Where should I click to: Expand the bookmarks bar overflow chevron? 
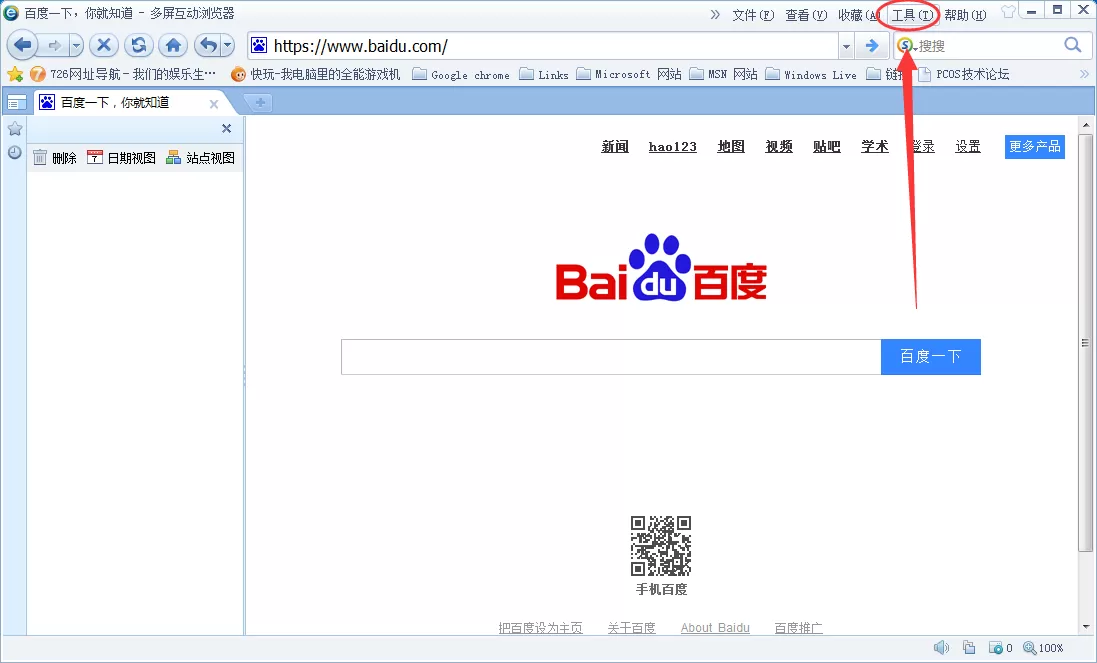1084,74
